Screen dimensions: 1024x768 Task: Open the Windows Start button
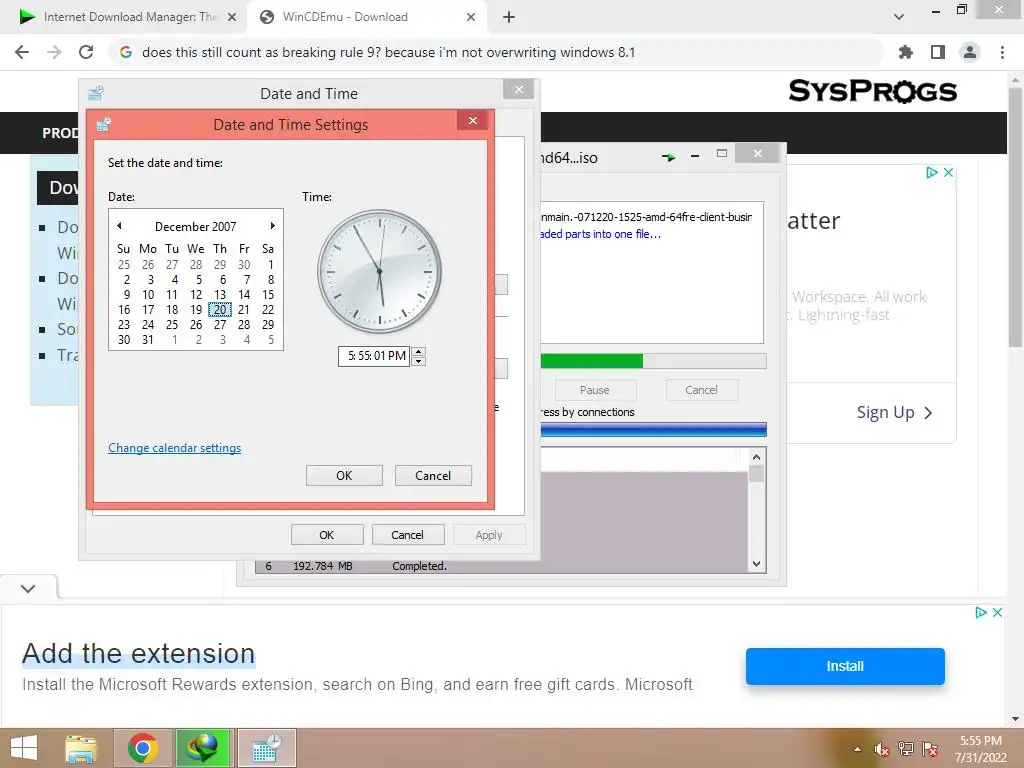[24, 748]
